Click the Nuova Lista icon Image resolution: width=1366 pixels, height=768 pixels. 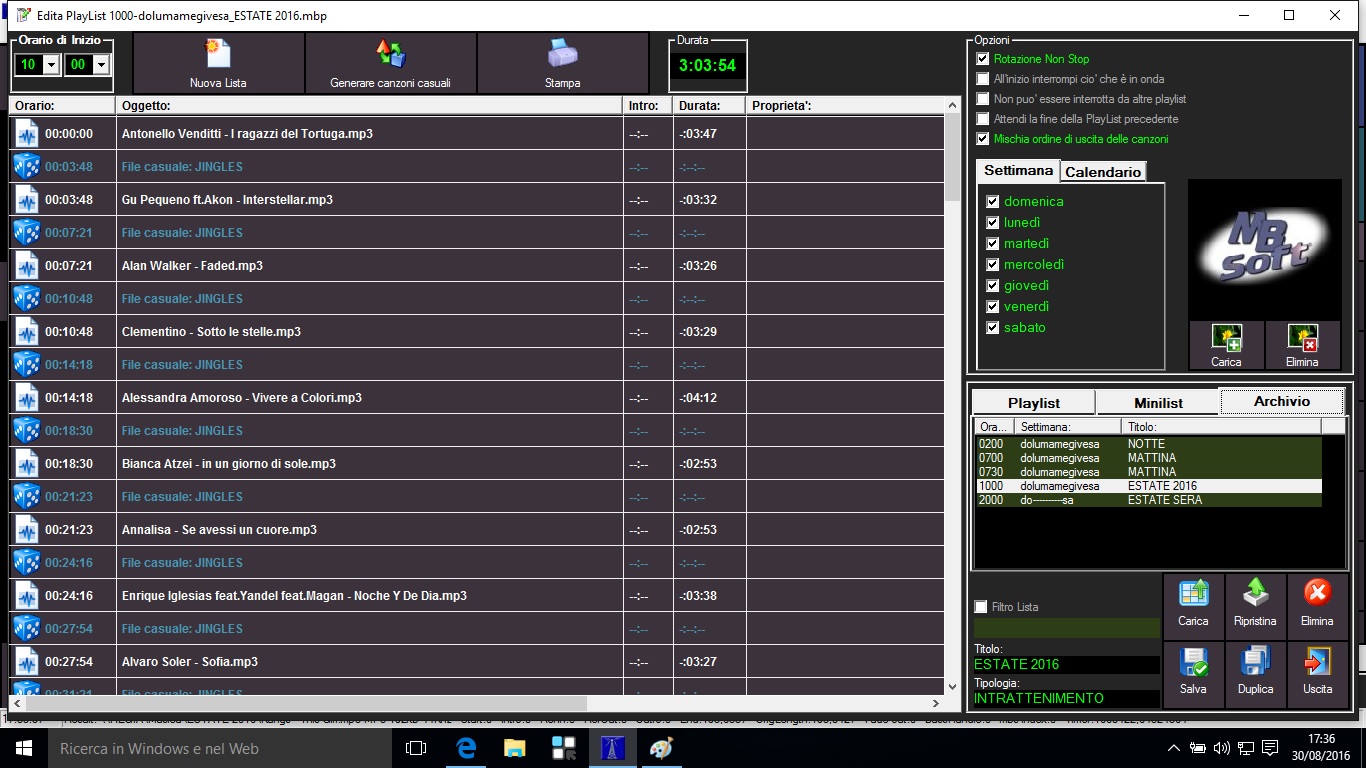(218, 55)
